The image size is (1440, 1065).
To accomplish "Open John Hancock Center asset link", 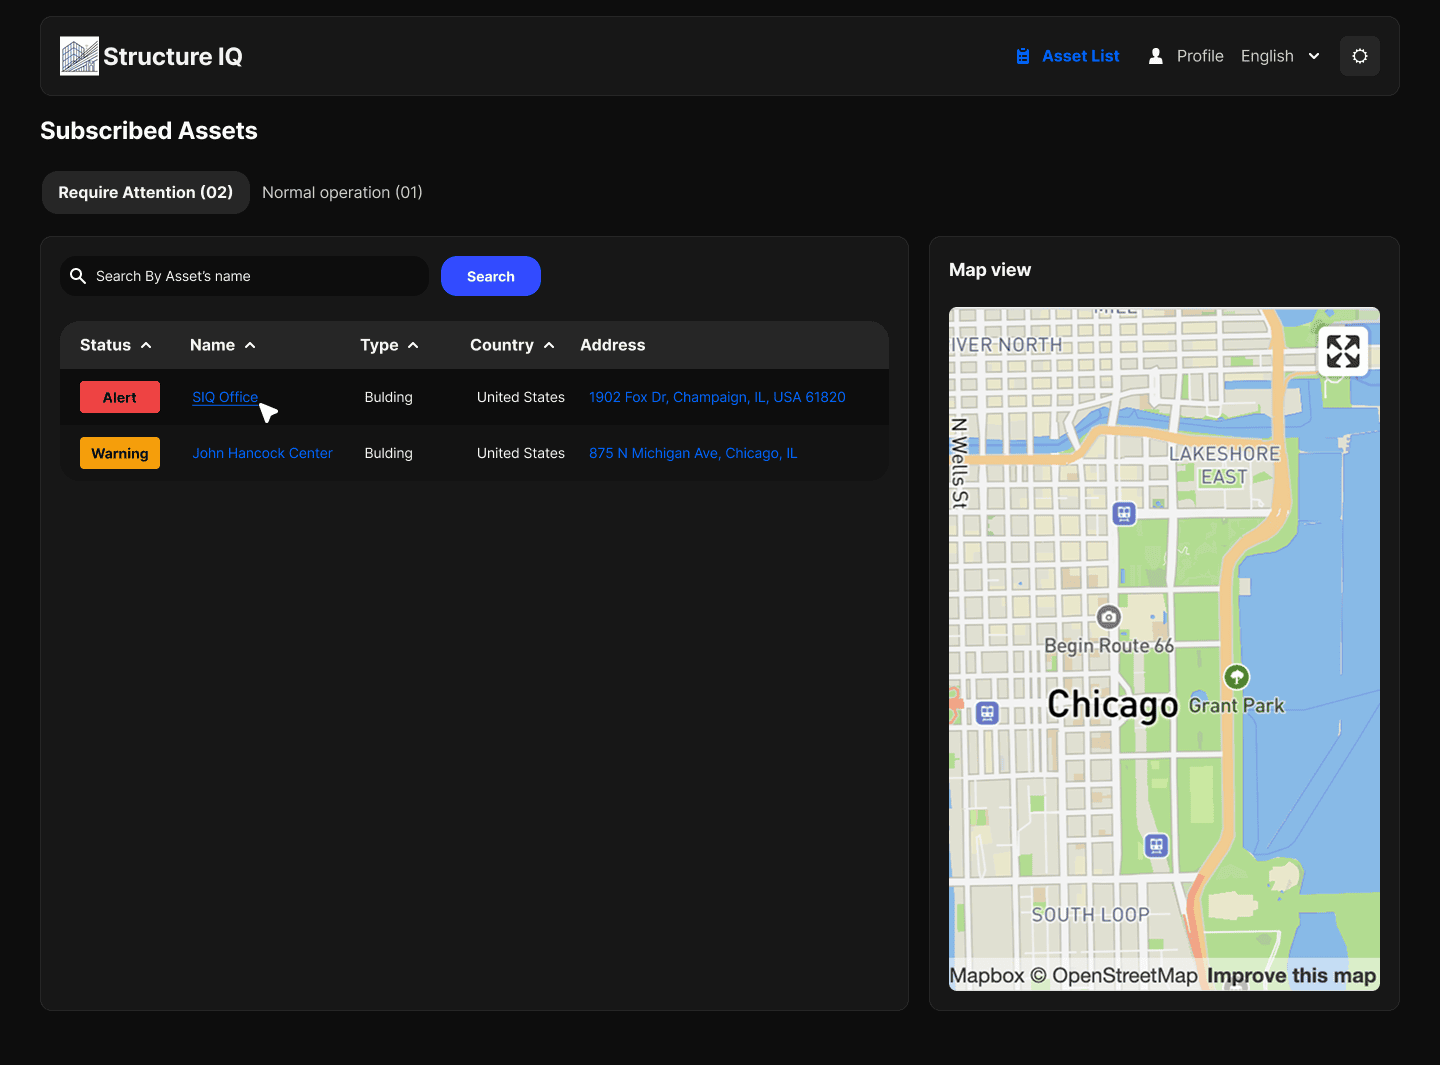I will [262, 453].
